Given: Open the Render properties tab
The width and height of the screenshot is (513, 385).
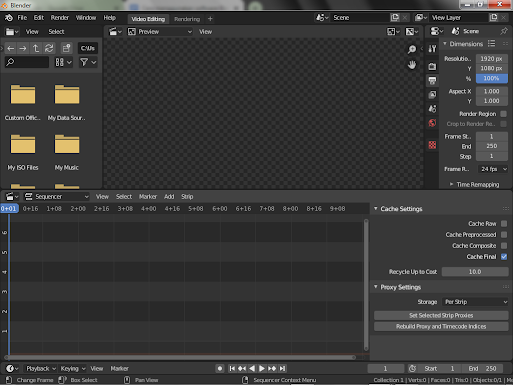Looking at the screenshot, I should point(432,66).
